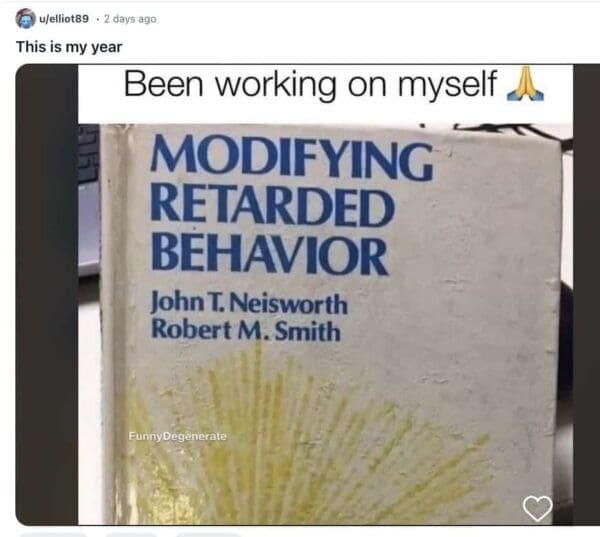Click the right dark letterbox bar of the image
600x537 pixels.
(586, 295)
